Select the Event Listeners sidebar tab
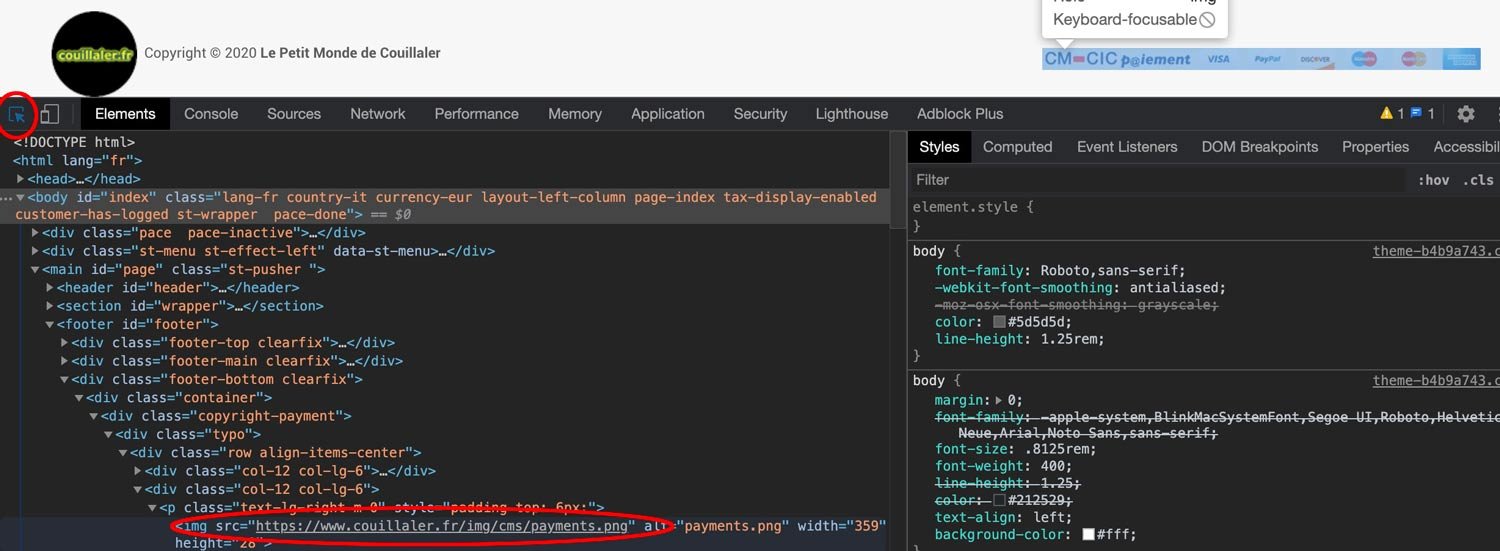This screenshot has width=1500, height=551. tap(1127, 147)
